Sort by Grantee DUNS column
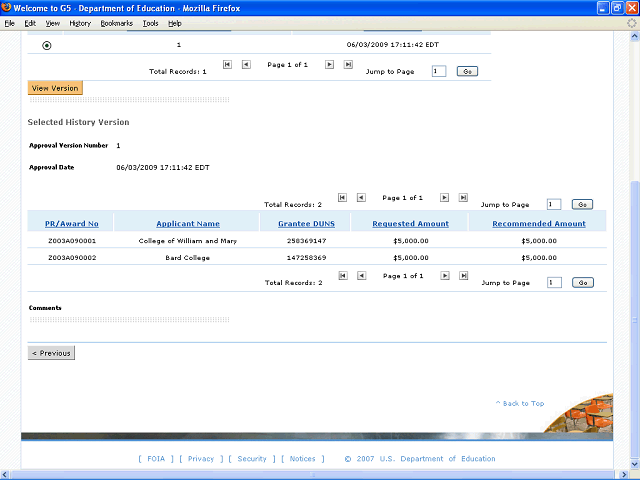Viewport: 640px width, 480px height. coord(307,224)
